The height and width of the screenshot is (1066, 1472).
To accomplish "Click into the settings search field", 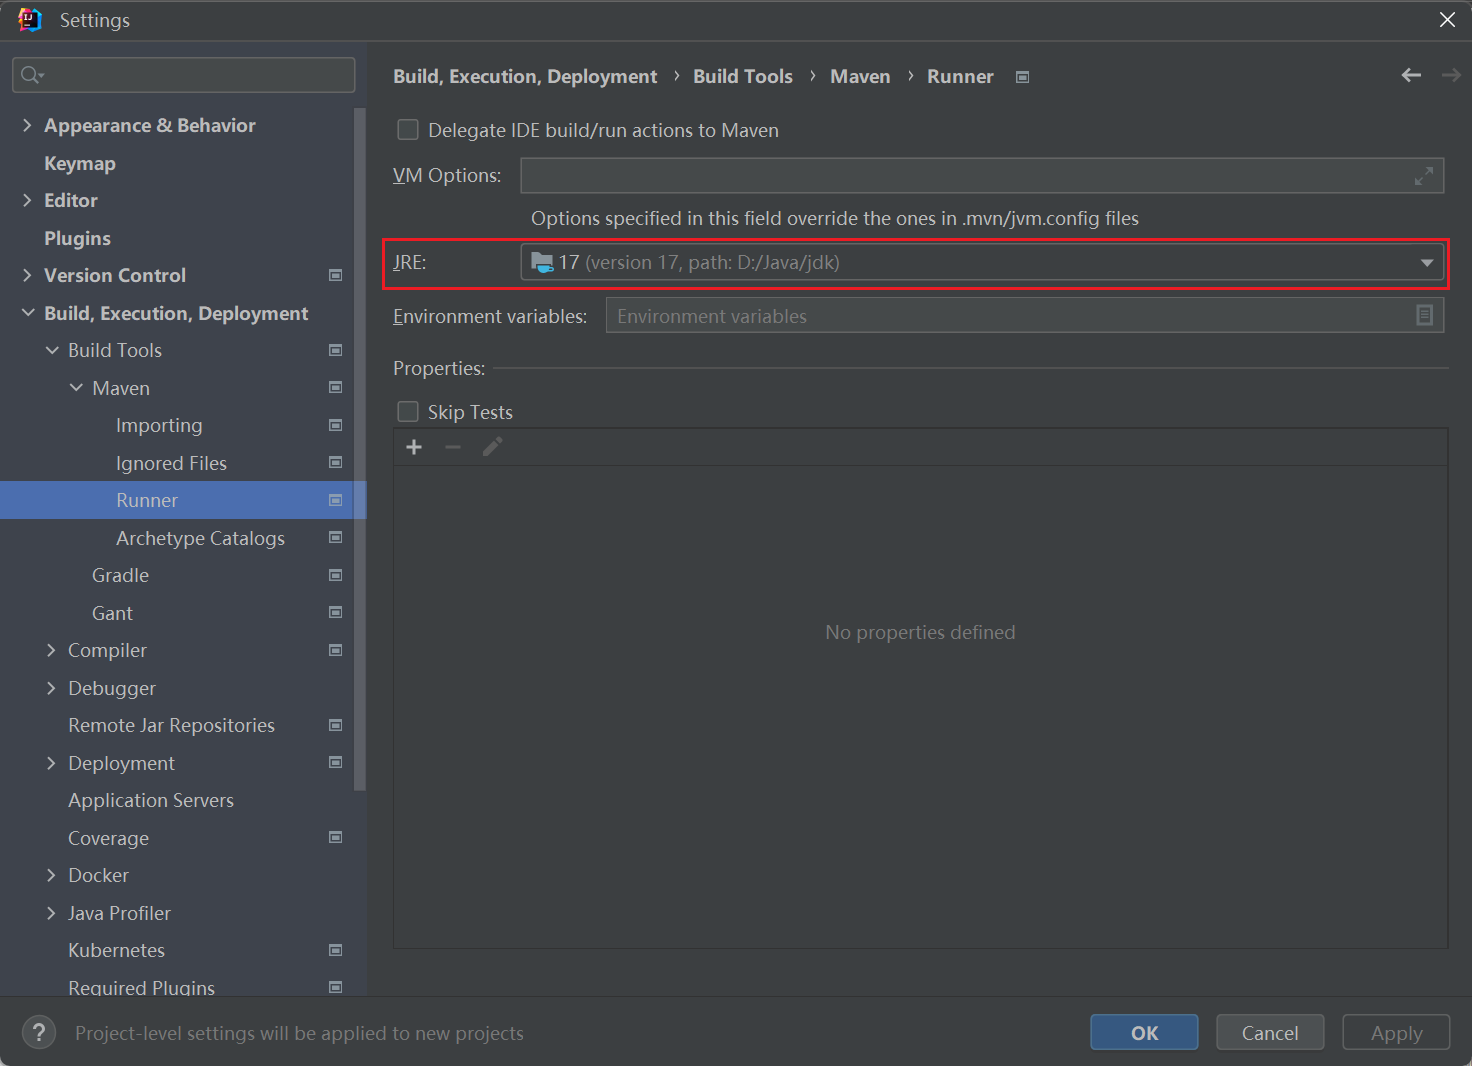I will (184, 75).
